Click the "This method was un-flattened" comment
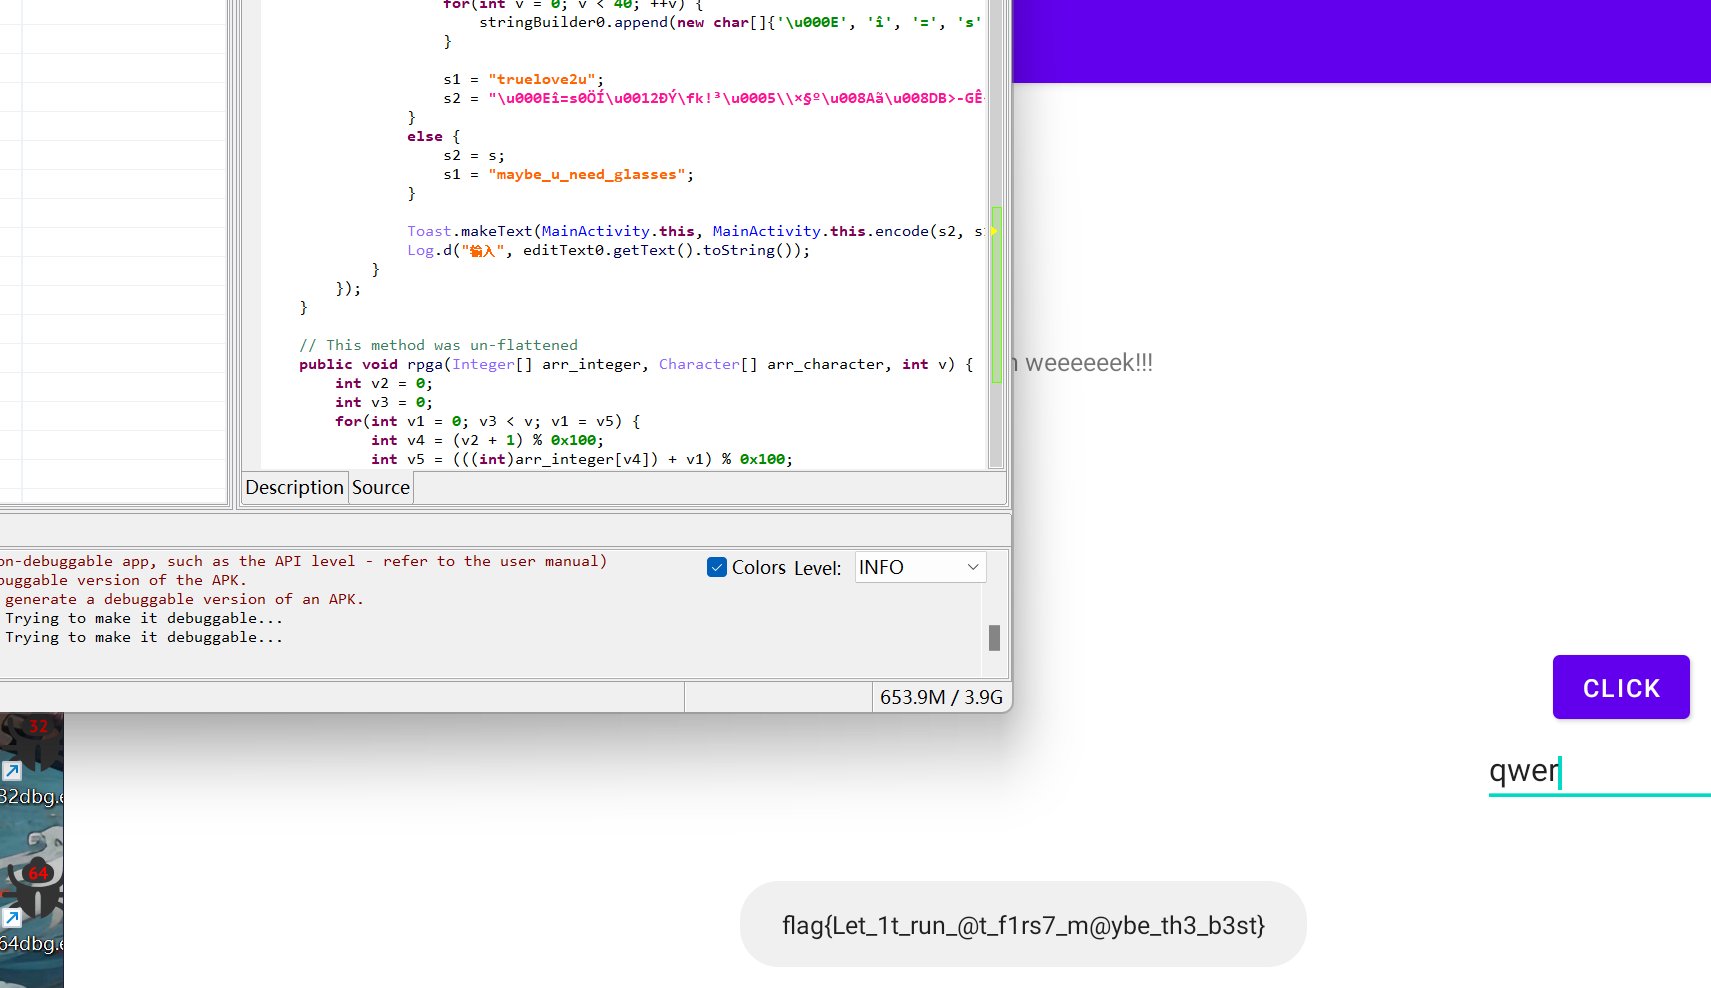Viewport: 1711px width, 988px height. pyautogui.click(x=438, y=345)
